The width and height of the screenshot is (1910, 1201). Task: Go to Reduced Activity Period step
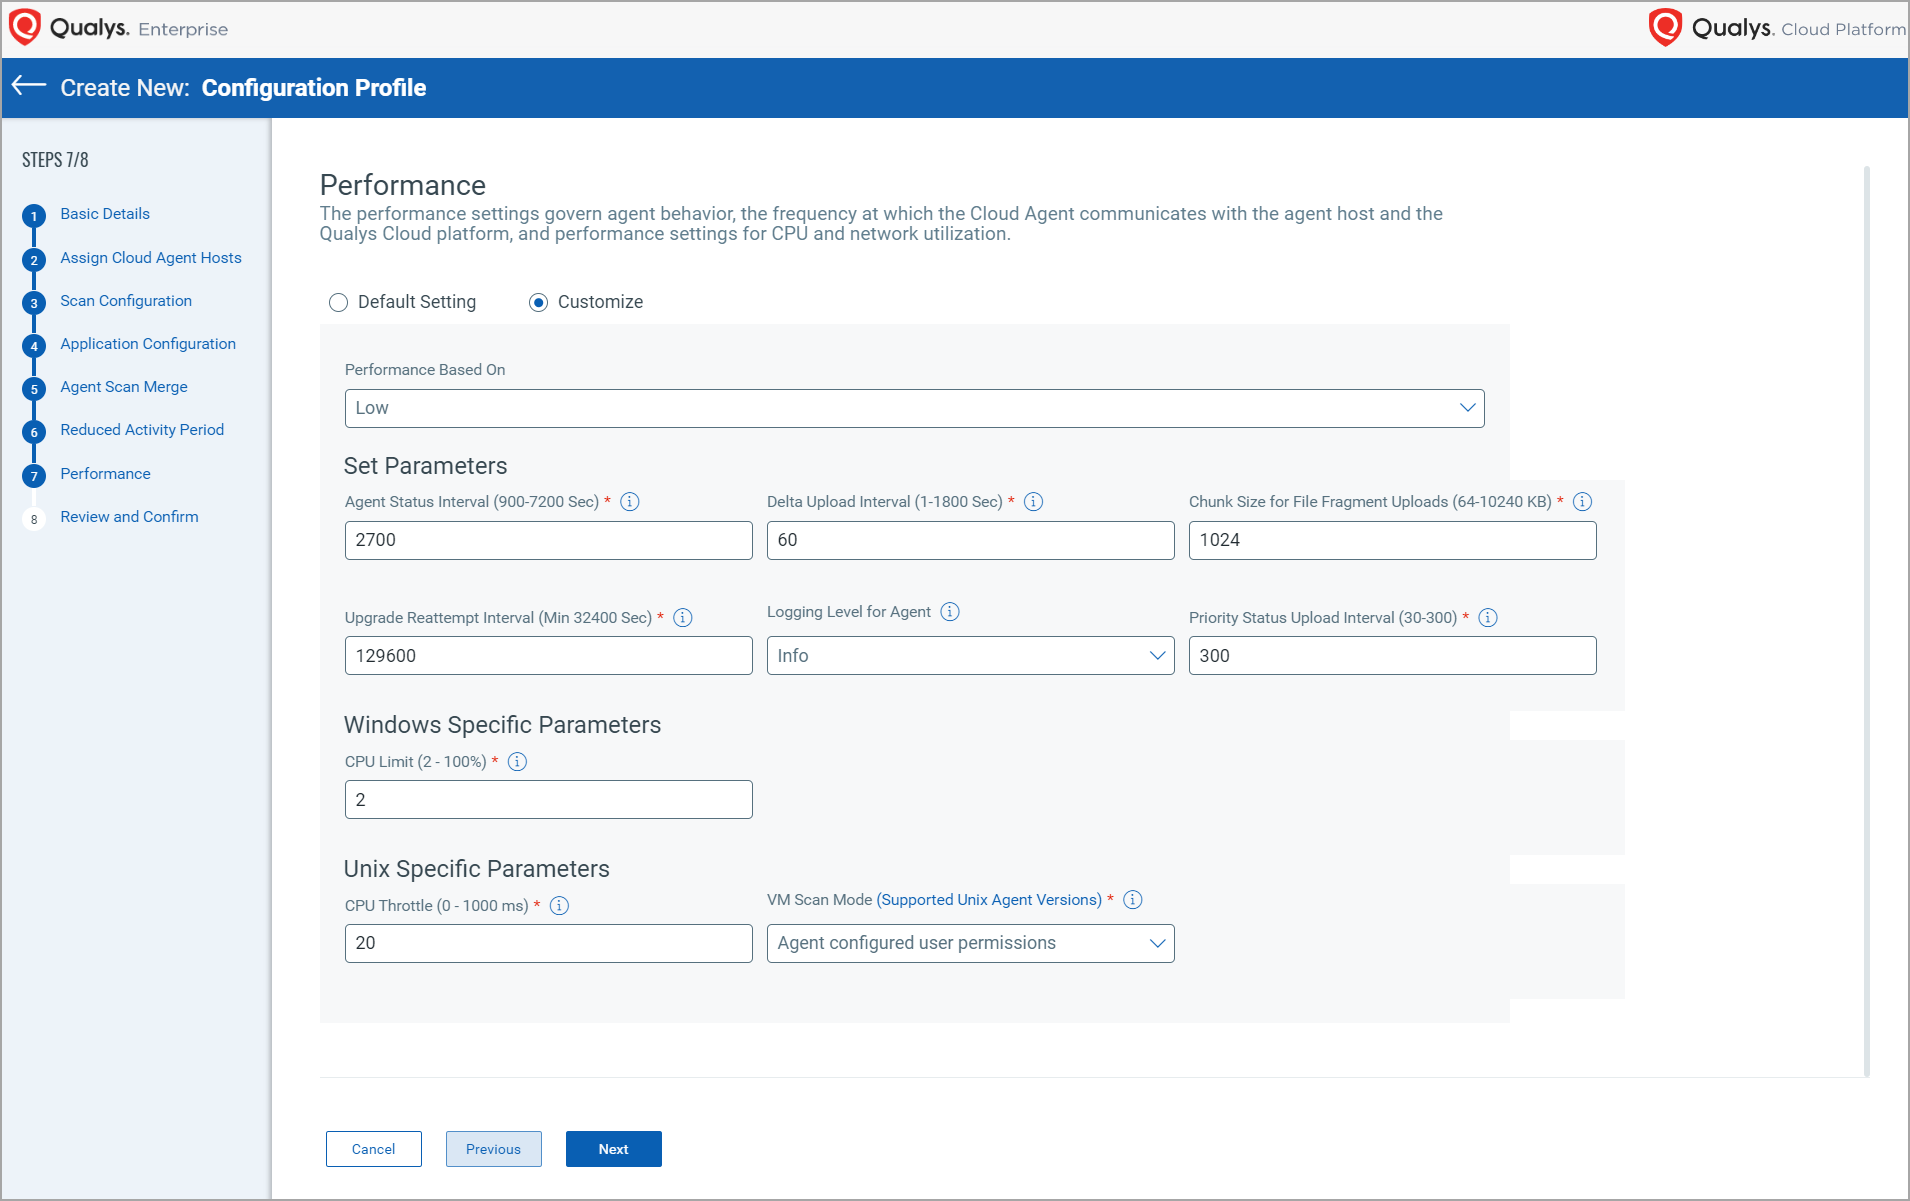point(142,430)
